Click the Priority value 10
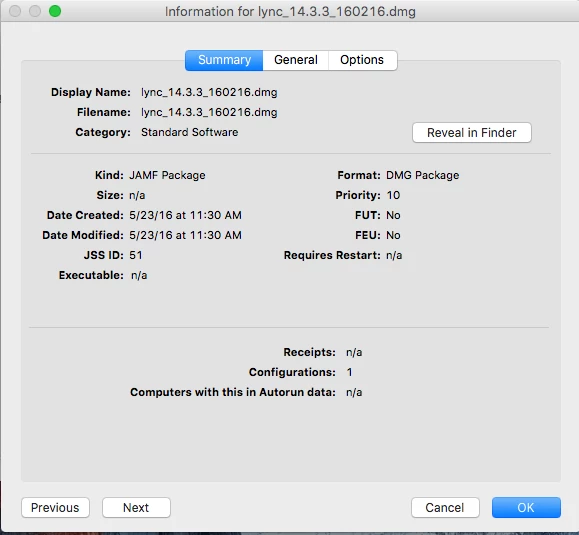Screen dimensions: 579x535 (x=393, y=195)
